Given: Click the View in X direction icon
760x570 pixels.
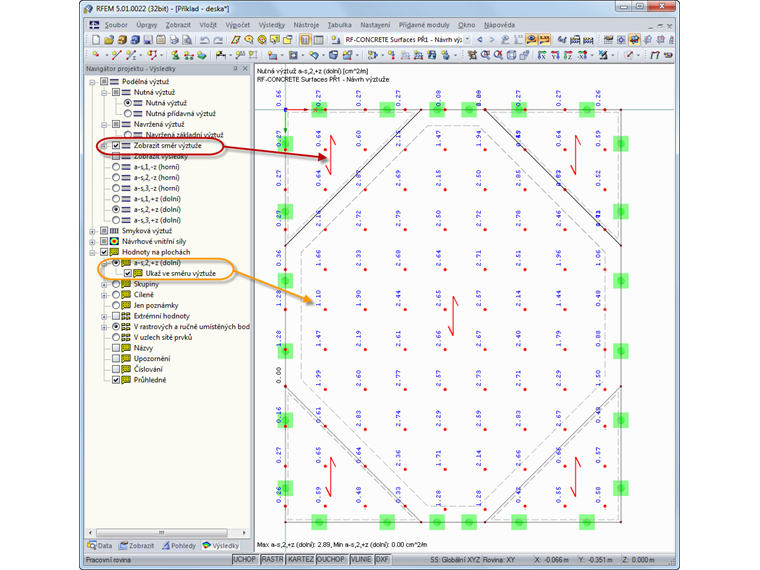Looking at the screenshot, I should click(542, 55).
